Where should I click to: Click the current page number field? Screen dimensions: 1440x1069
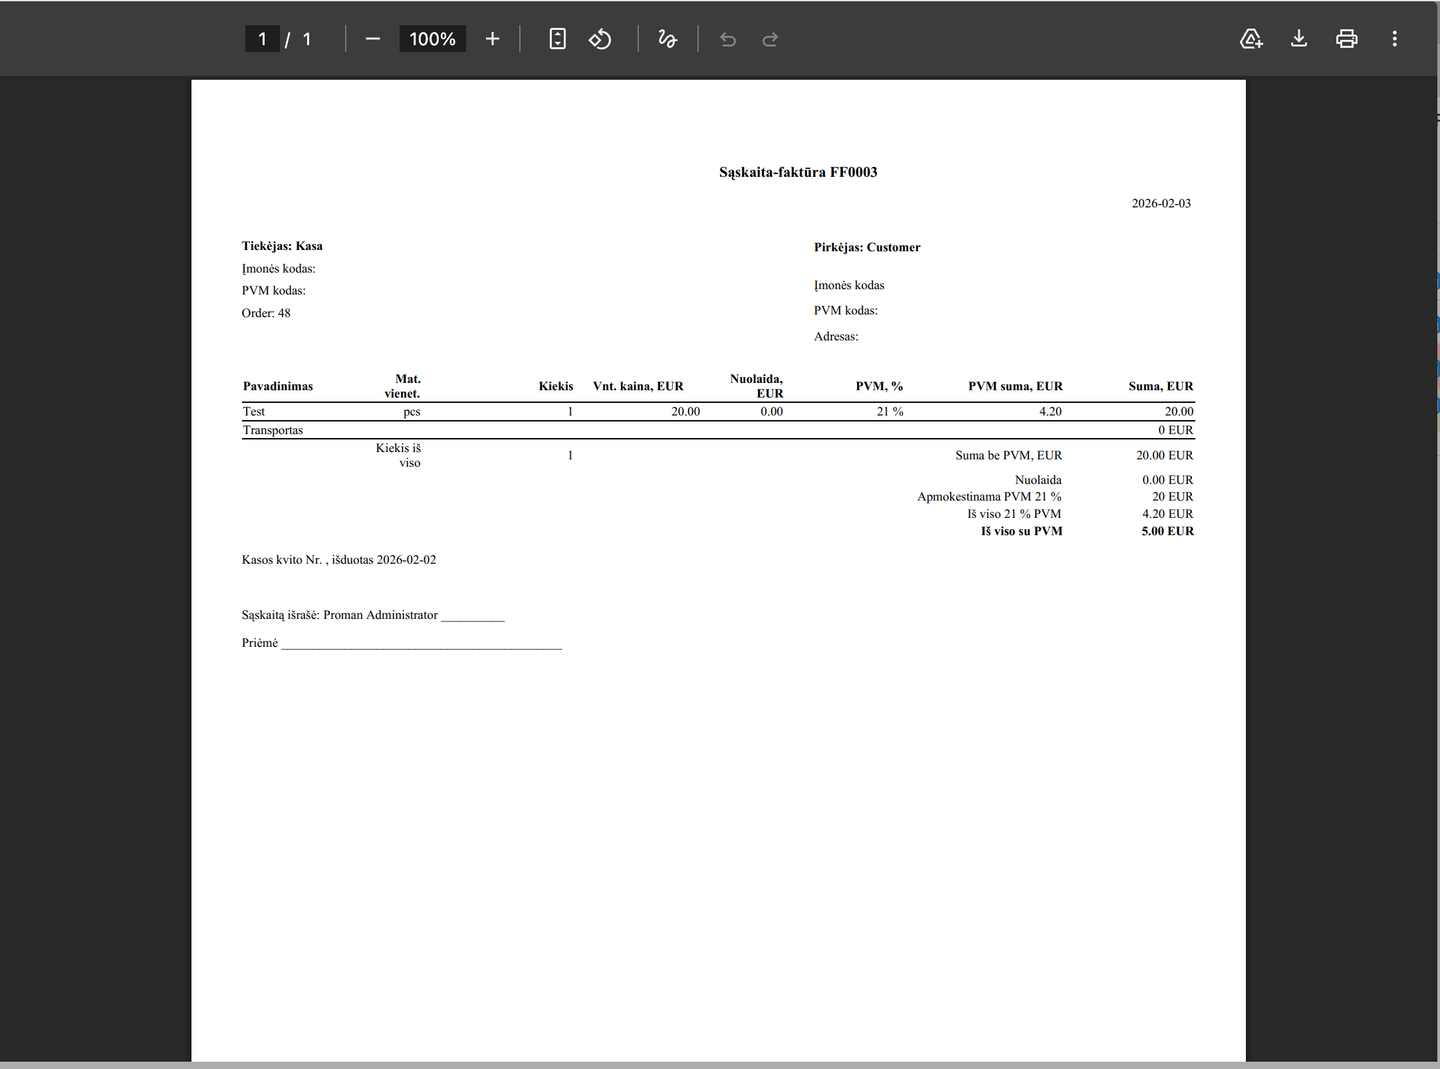click(262, 39)
